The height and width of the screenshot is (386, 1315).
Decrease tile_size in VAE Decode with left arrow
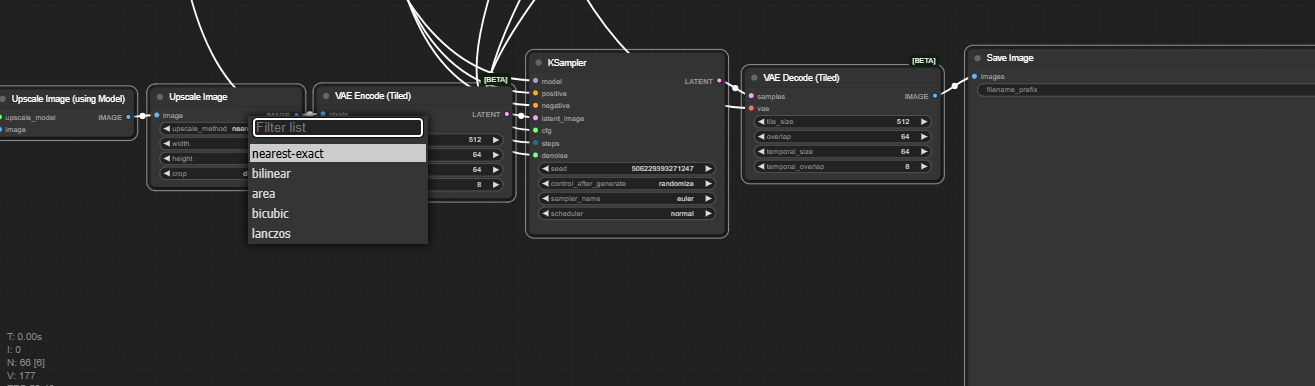pyautogui.click(x=760, y=121)
